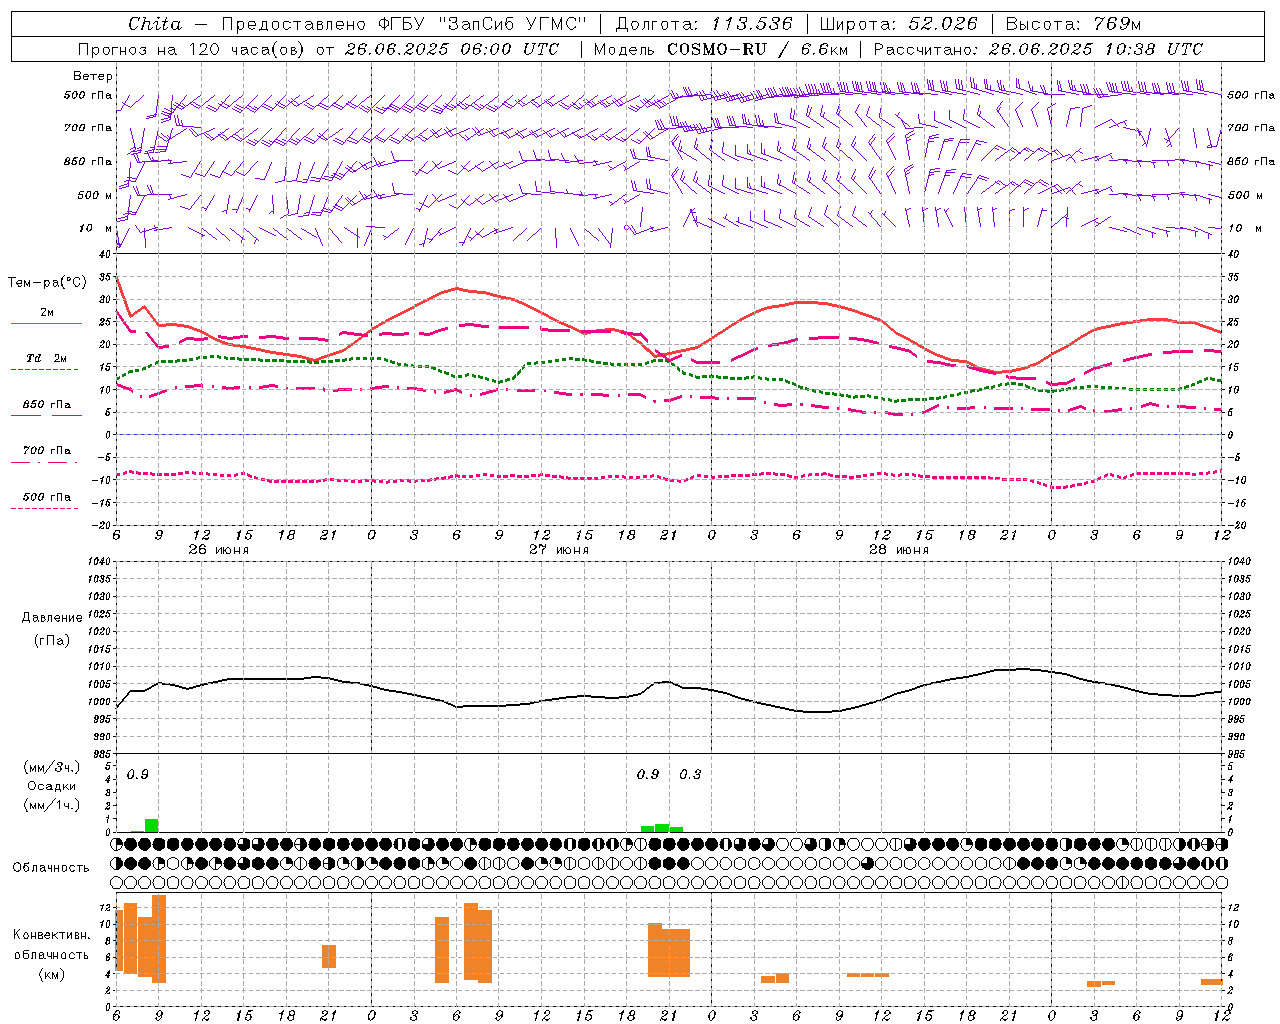Click the "Chita" station name in the header
The height and width of the screenshot is (1024, 1280).
pos(155,24)
